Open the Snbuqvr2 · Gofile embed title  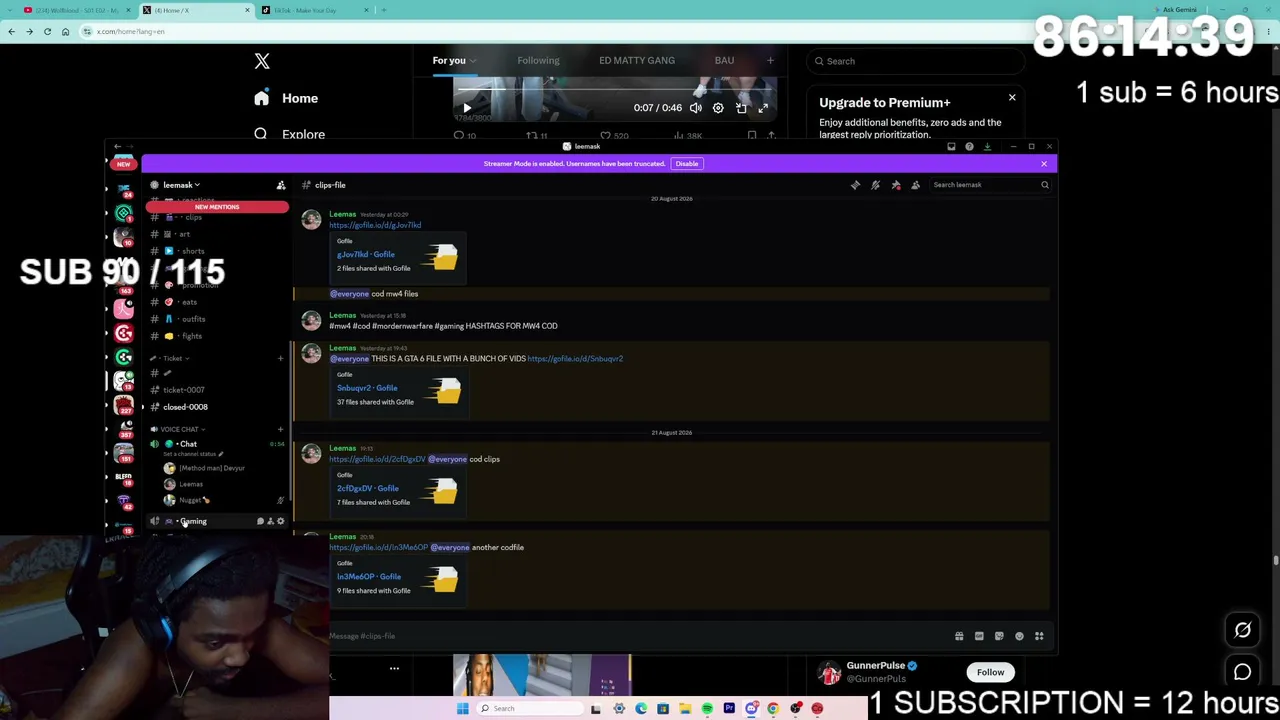(367, 388)
